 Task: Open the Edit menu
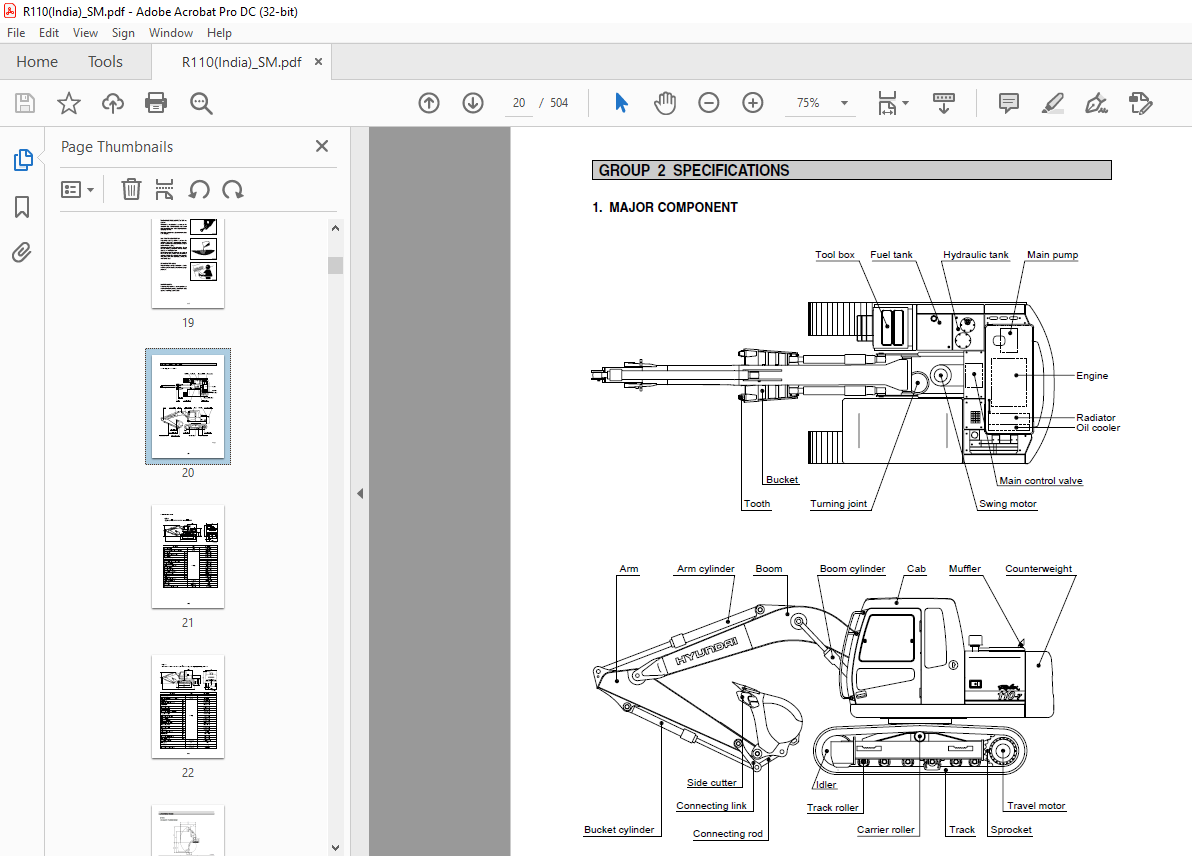pos(49,33)
